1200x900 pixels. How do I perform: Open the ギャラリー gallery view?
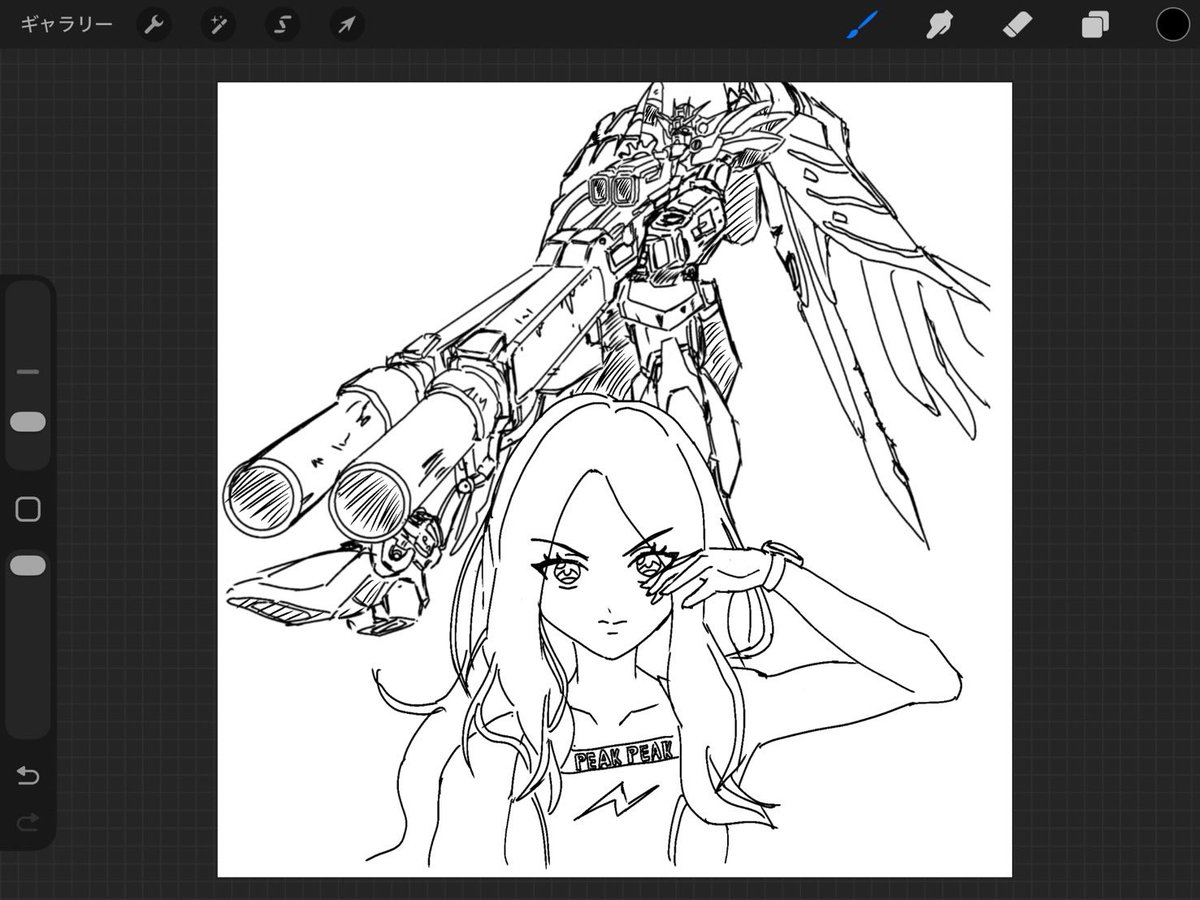(66, 24)
